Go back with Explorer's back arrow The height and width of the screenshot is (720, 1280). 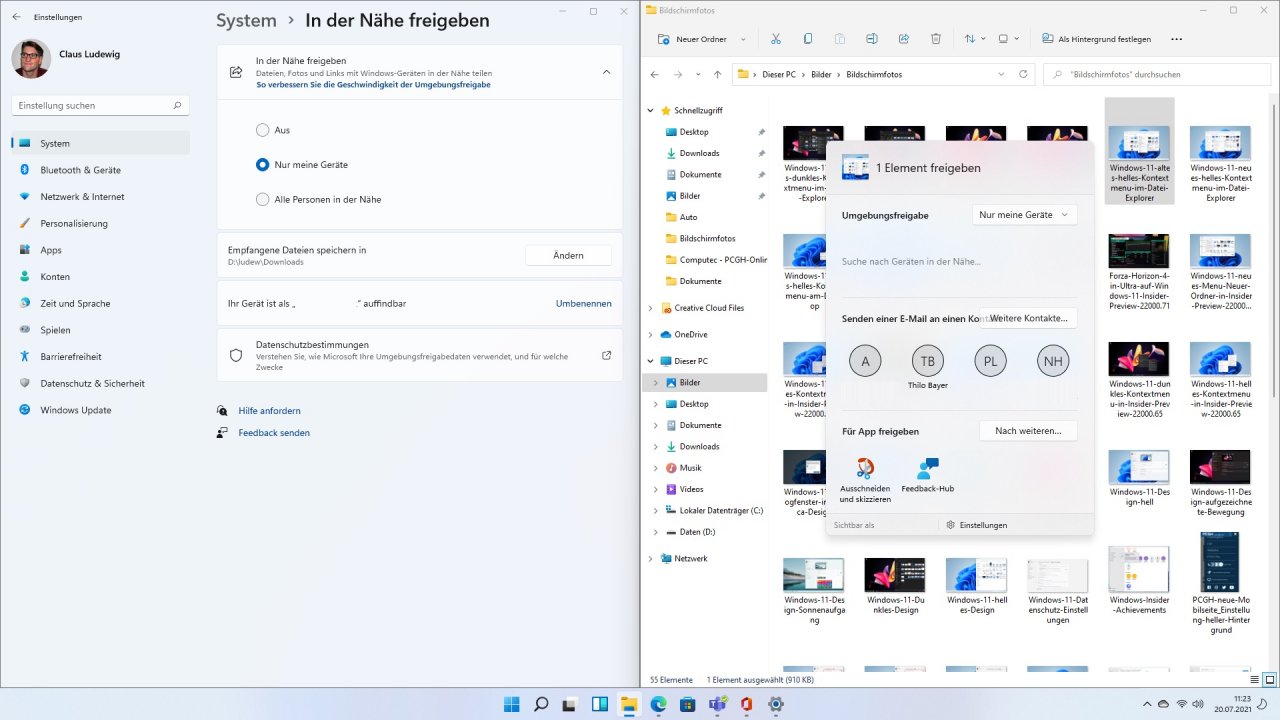655,74
